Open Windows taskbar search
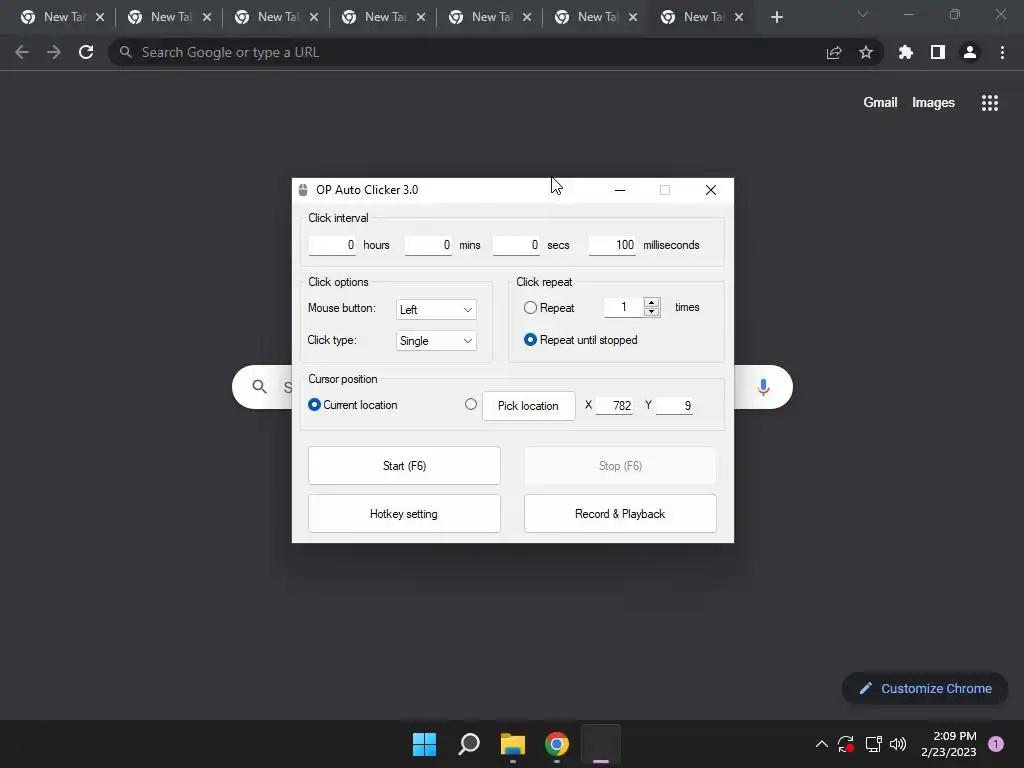Image resolution: width=1024 pixels, height=768 pixels. 469,744
